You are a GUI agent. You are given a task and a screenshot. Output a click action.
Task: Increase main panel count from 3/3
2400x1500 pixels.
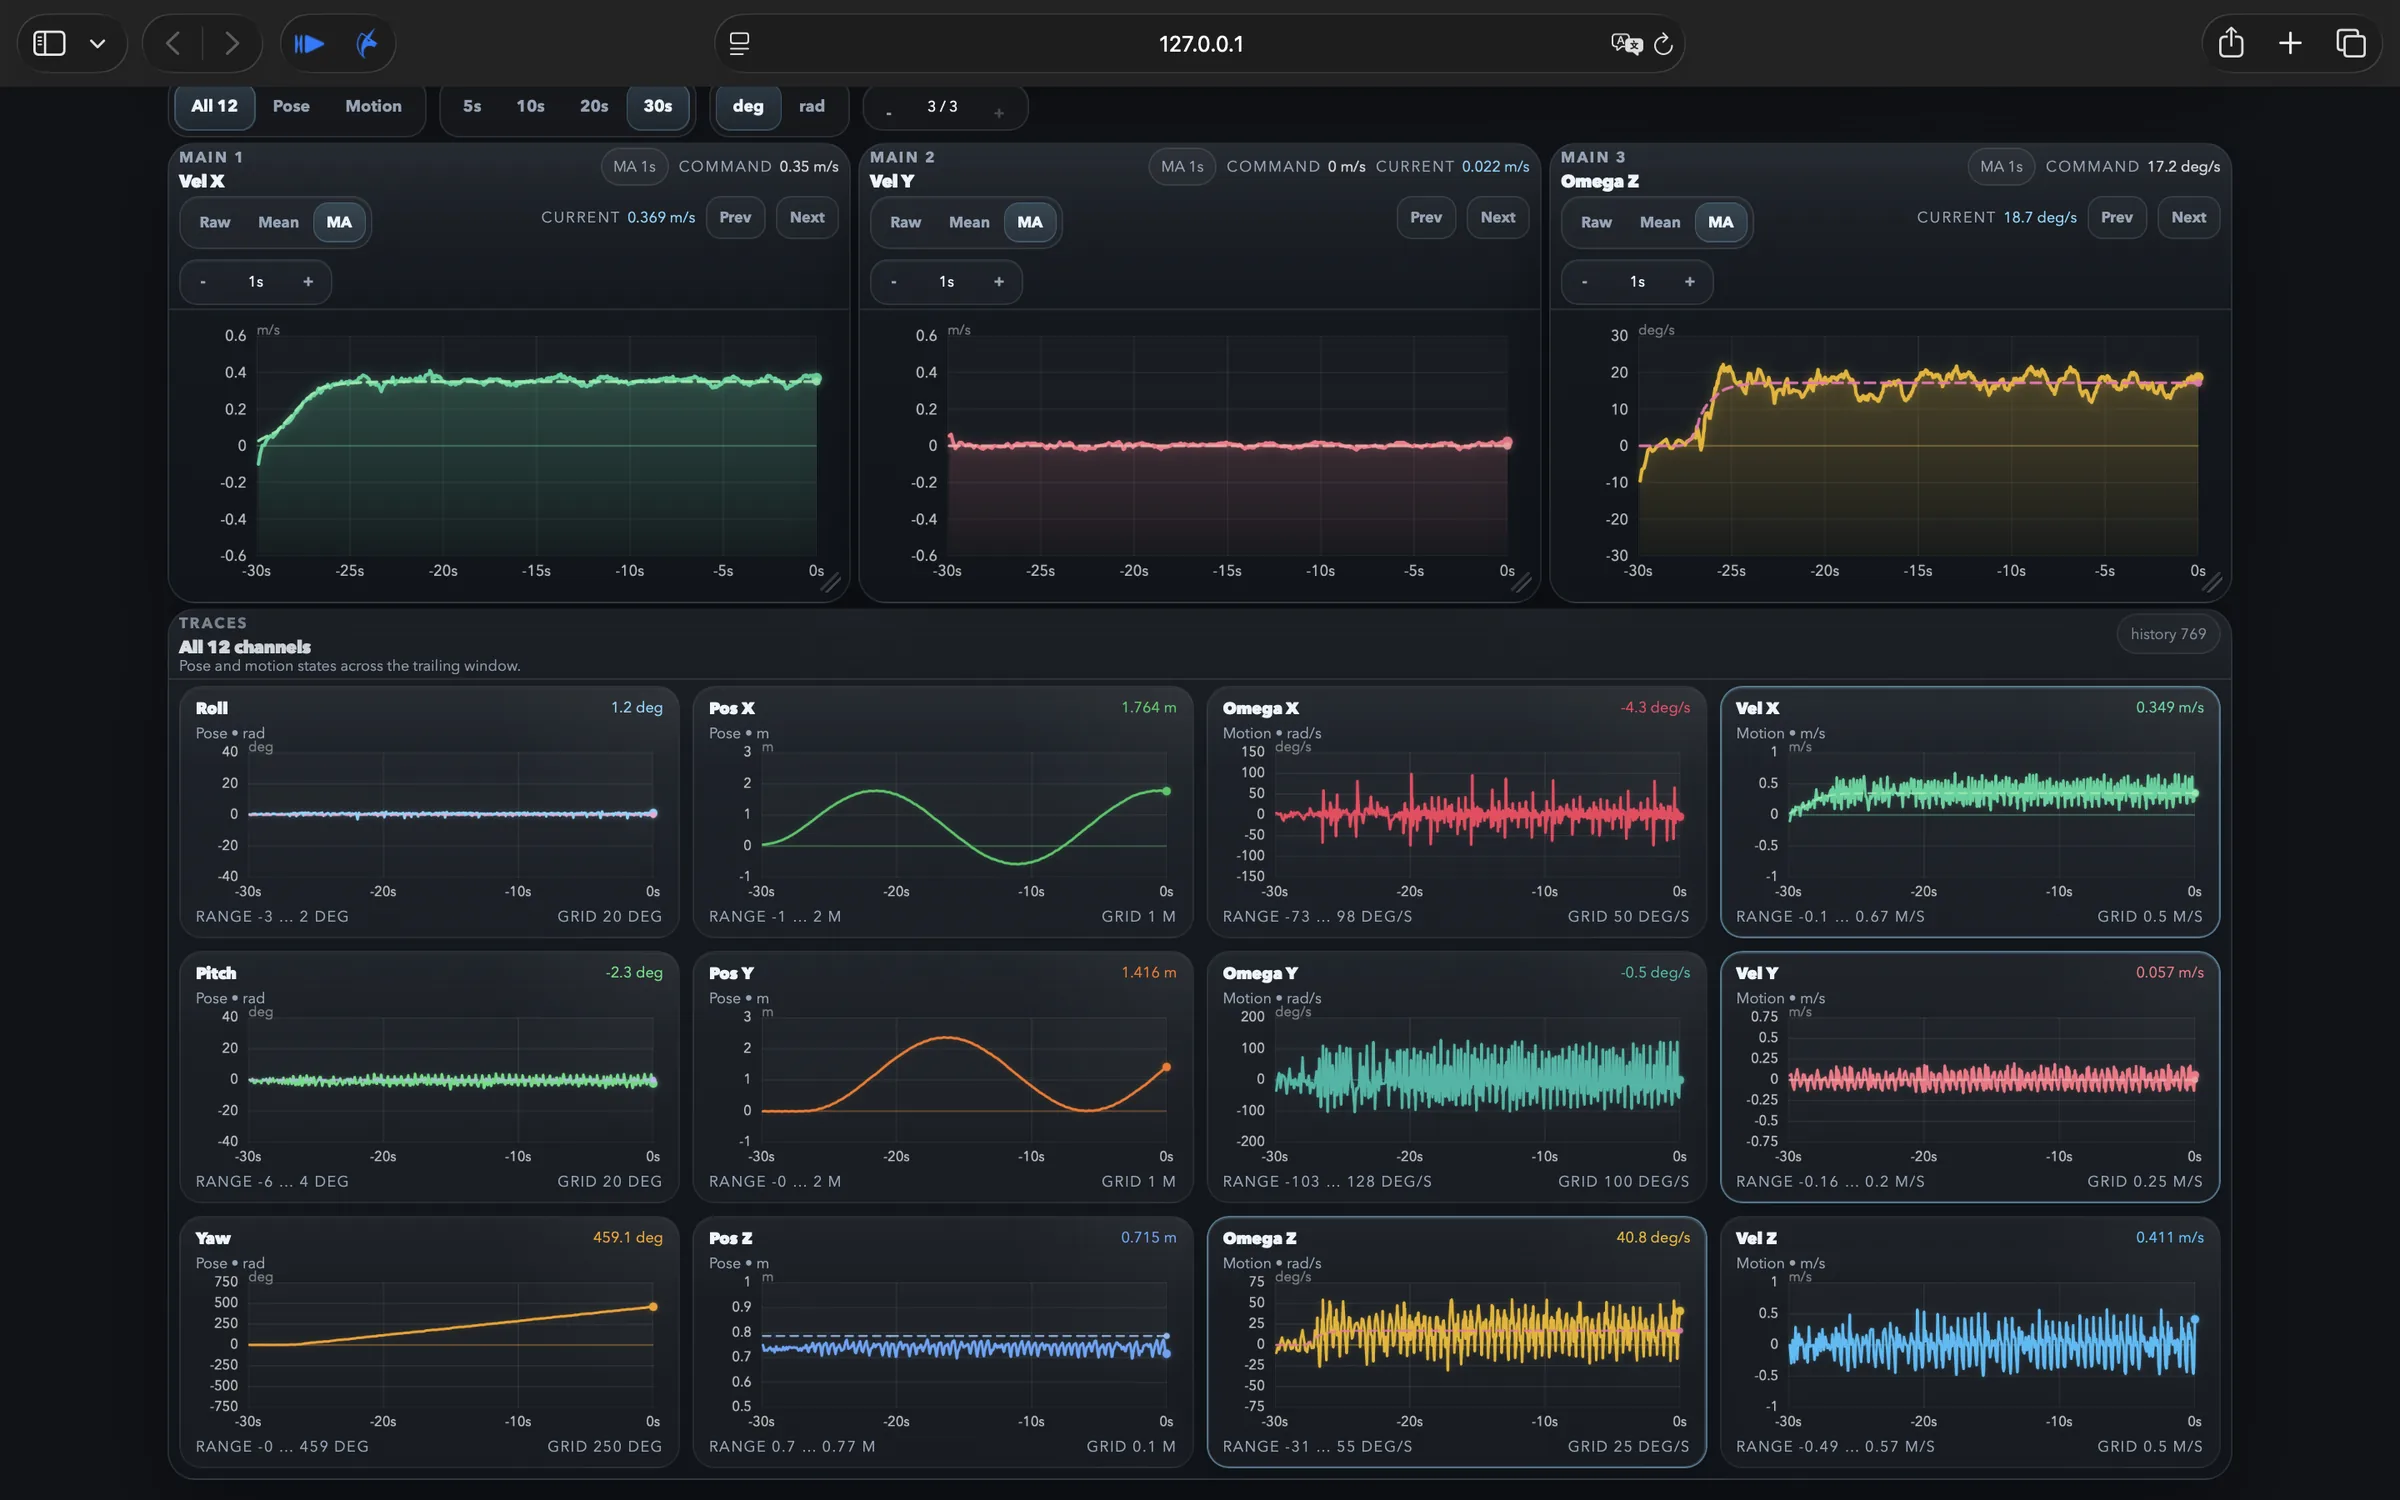coord(998,112)
